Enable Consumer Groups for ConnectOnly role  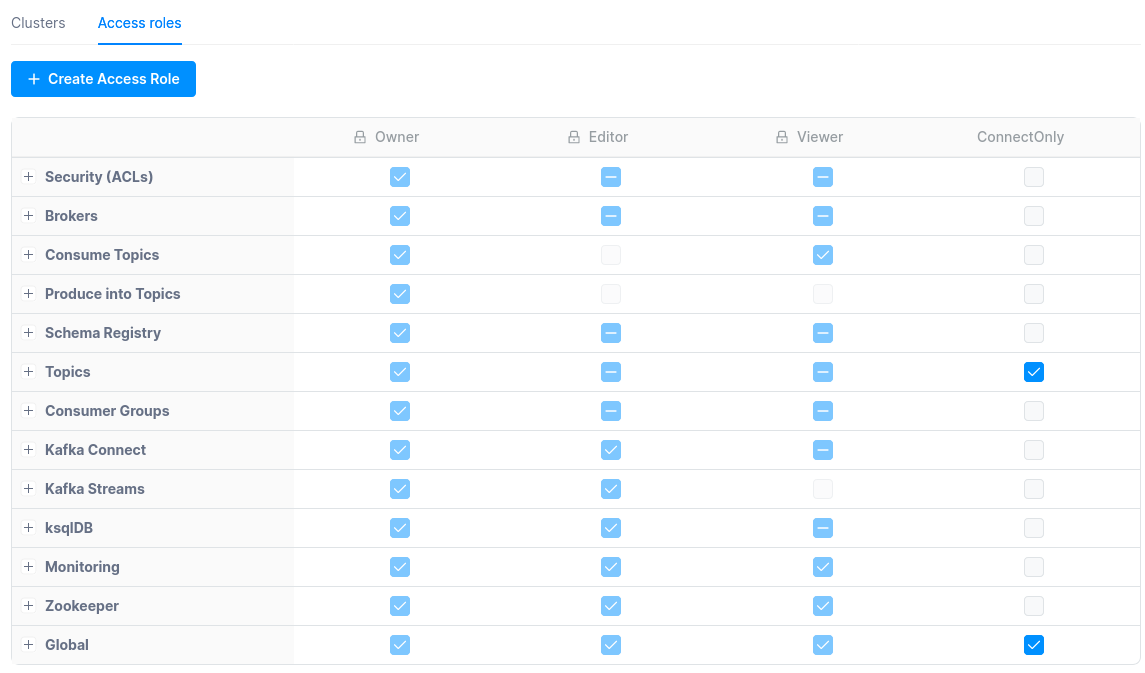tap(1034, 412)
